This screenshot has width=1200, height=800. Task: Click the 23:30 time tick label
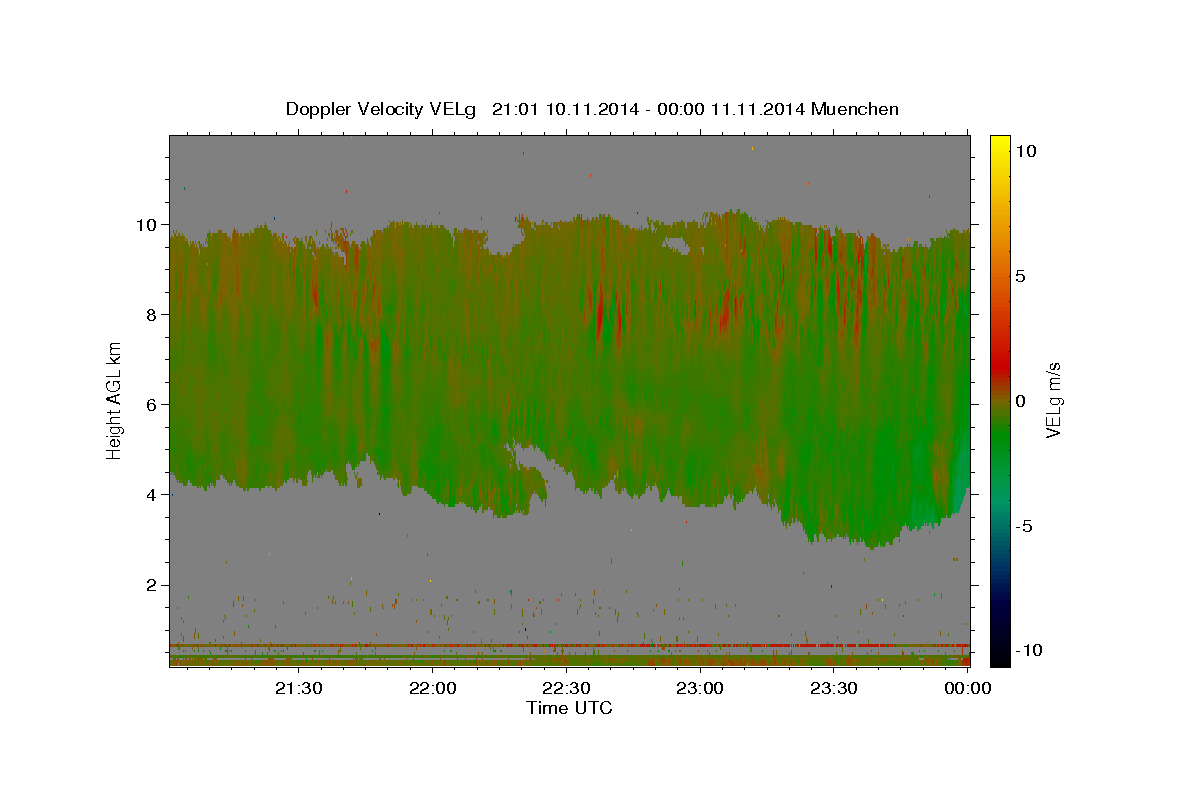tap(834, 688)
